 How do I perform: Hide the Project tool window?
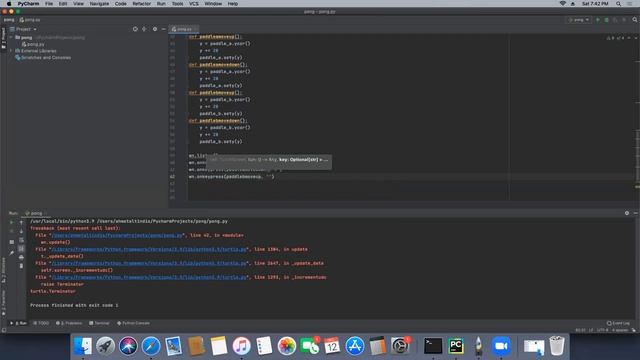pyautogui.click(x=163, y=29)
